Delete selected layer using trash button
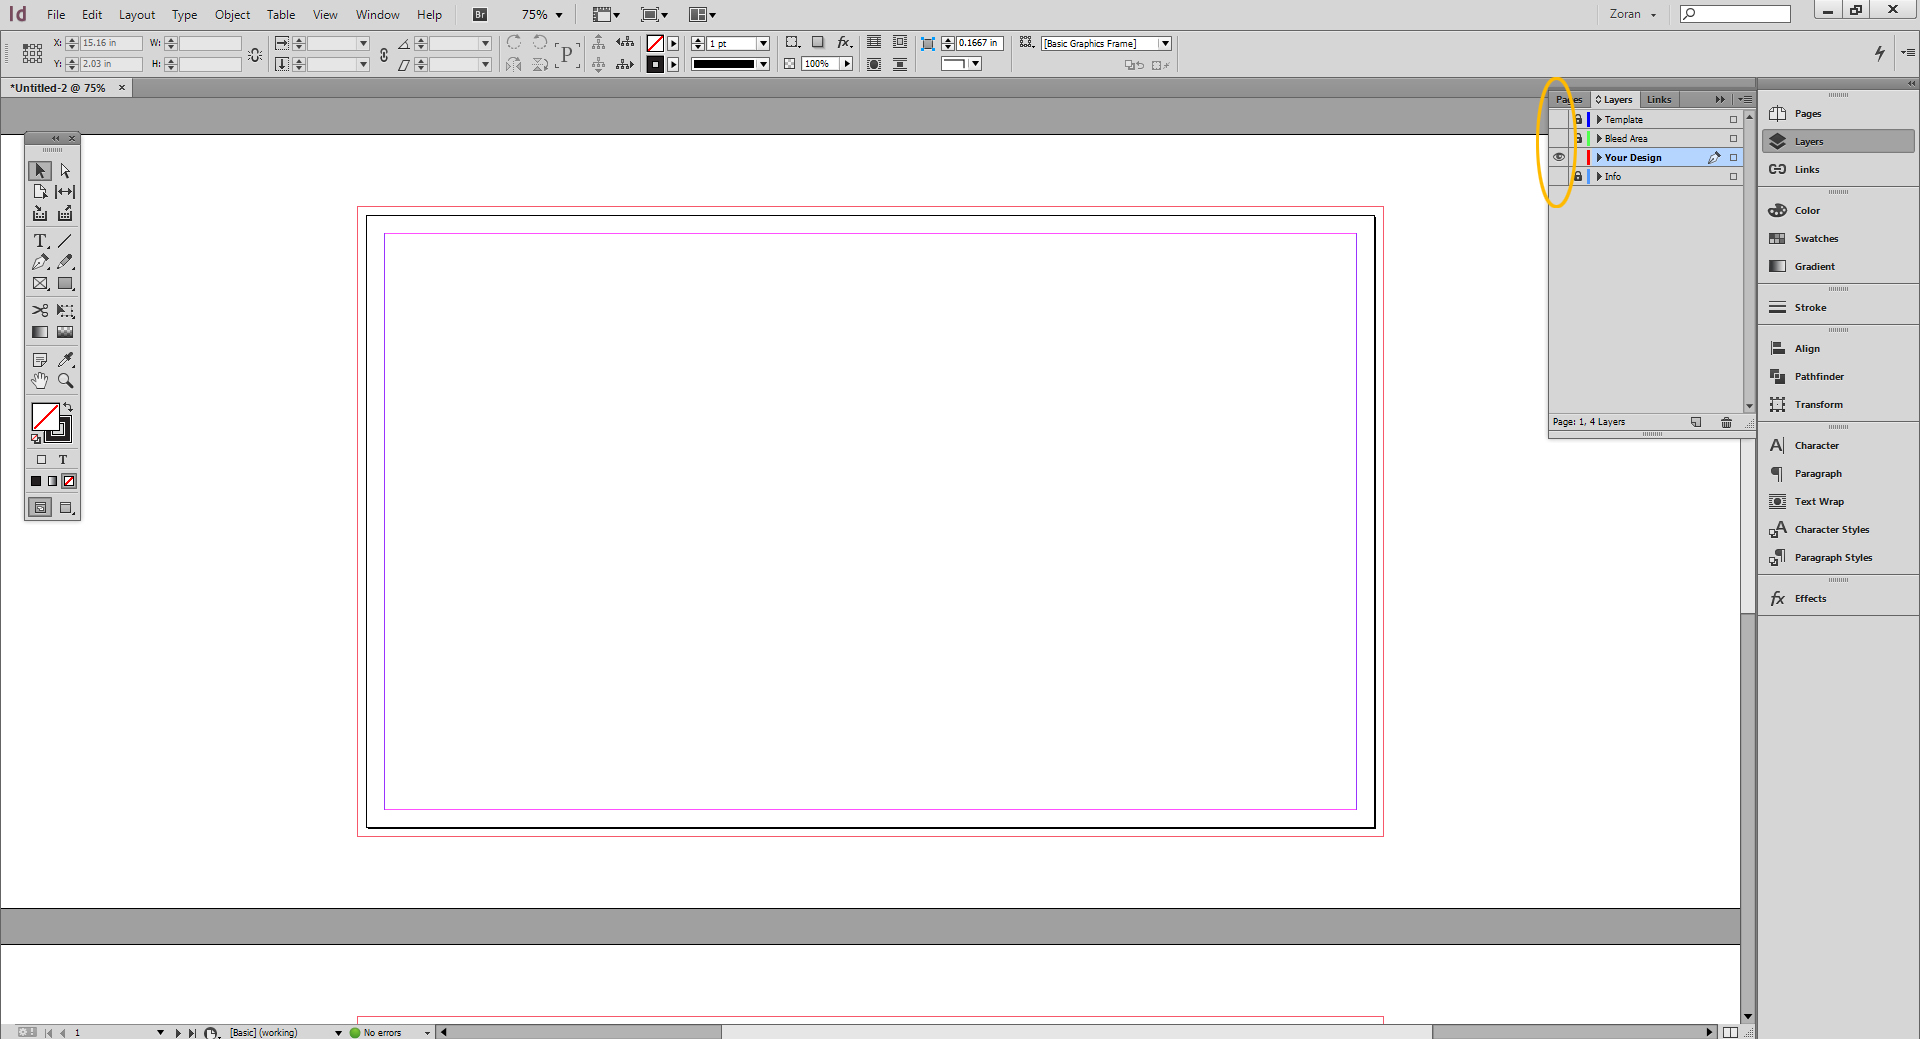This screenshot has height=1039, width=1920. pyautogui.click(x=1726, y=422)
